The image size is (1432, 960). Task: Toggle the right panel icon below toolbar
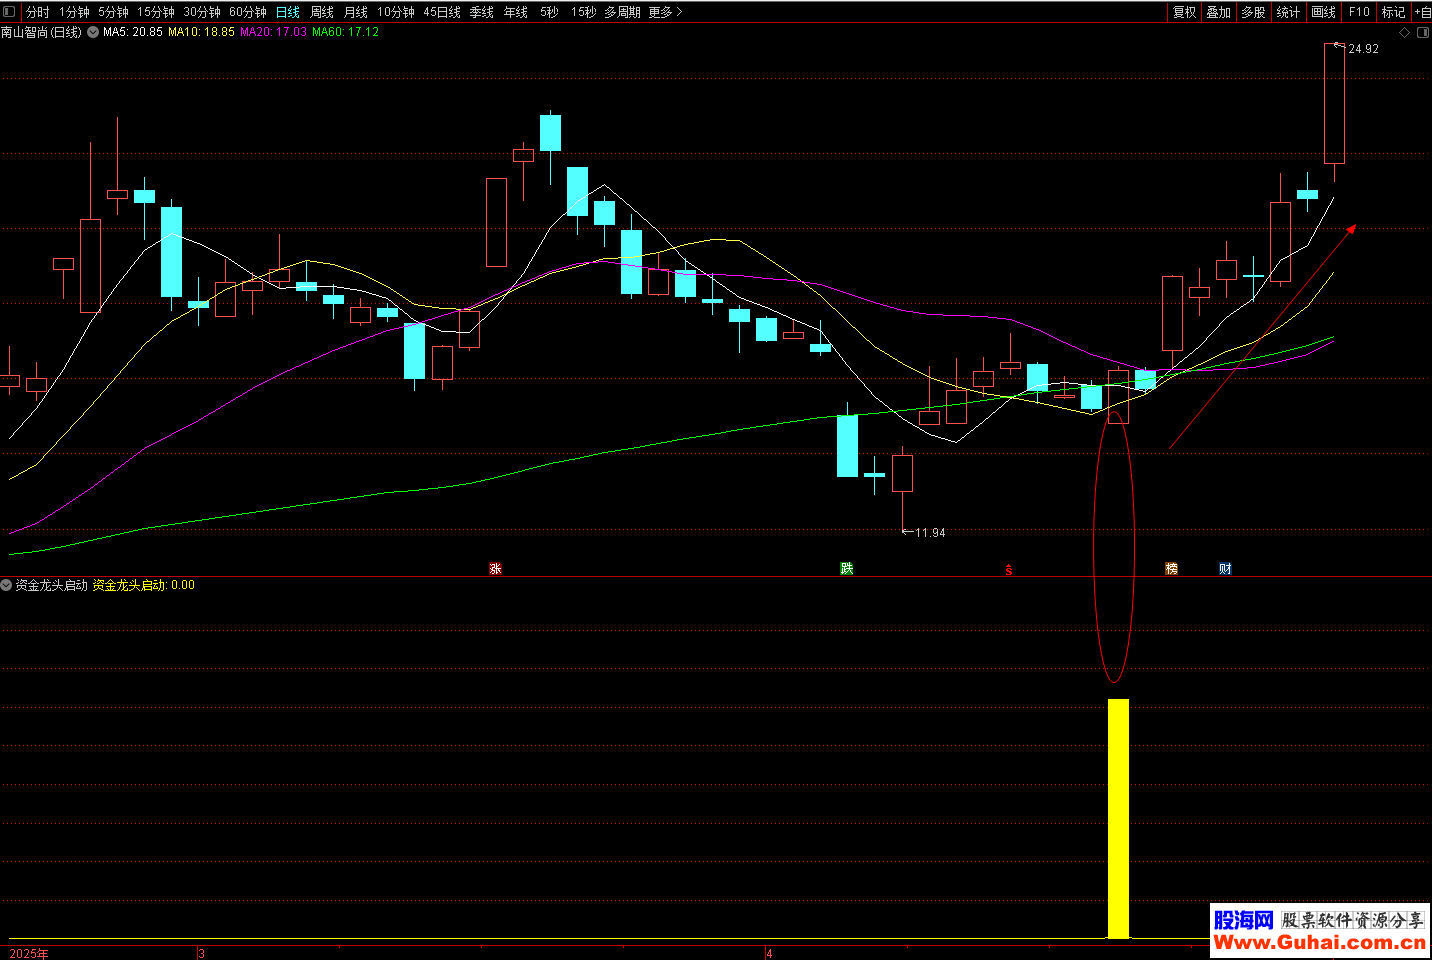[x=1422, y=33]
